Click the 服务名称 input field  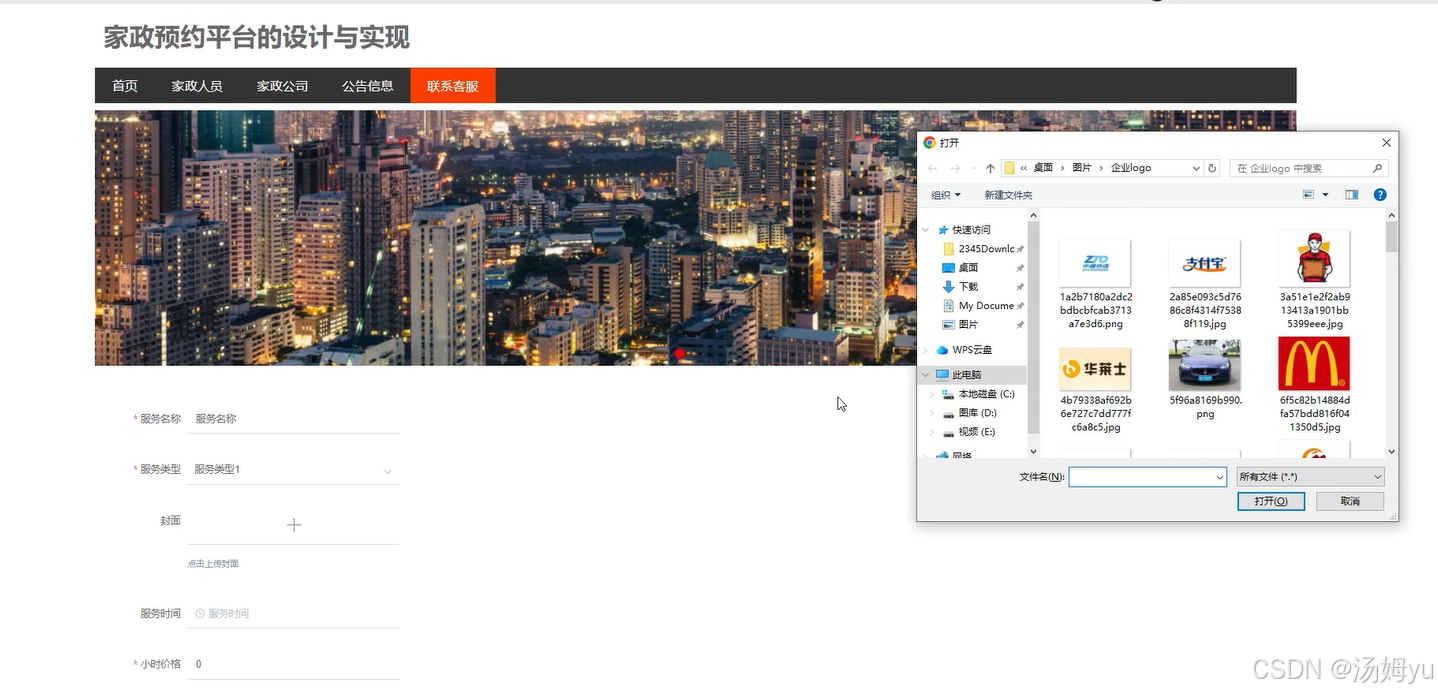293,419
